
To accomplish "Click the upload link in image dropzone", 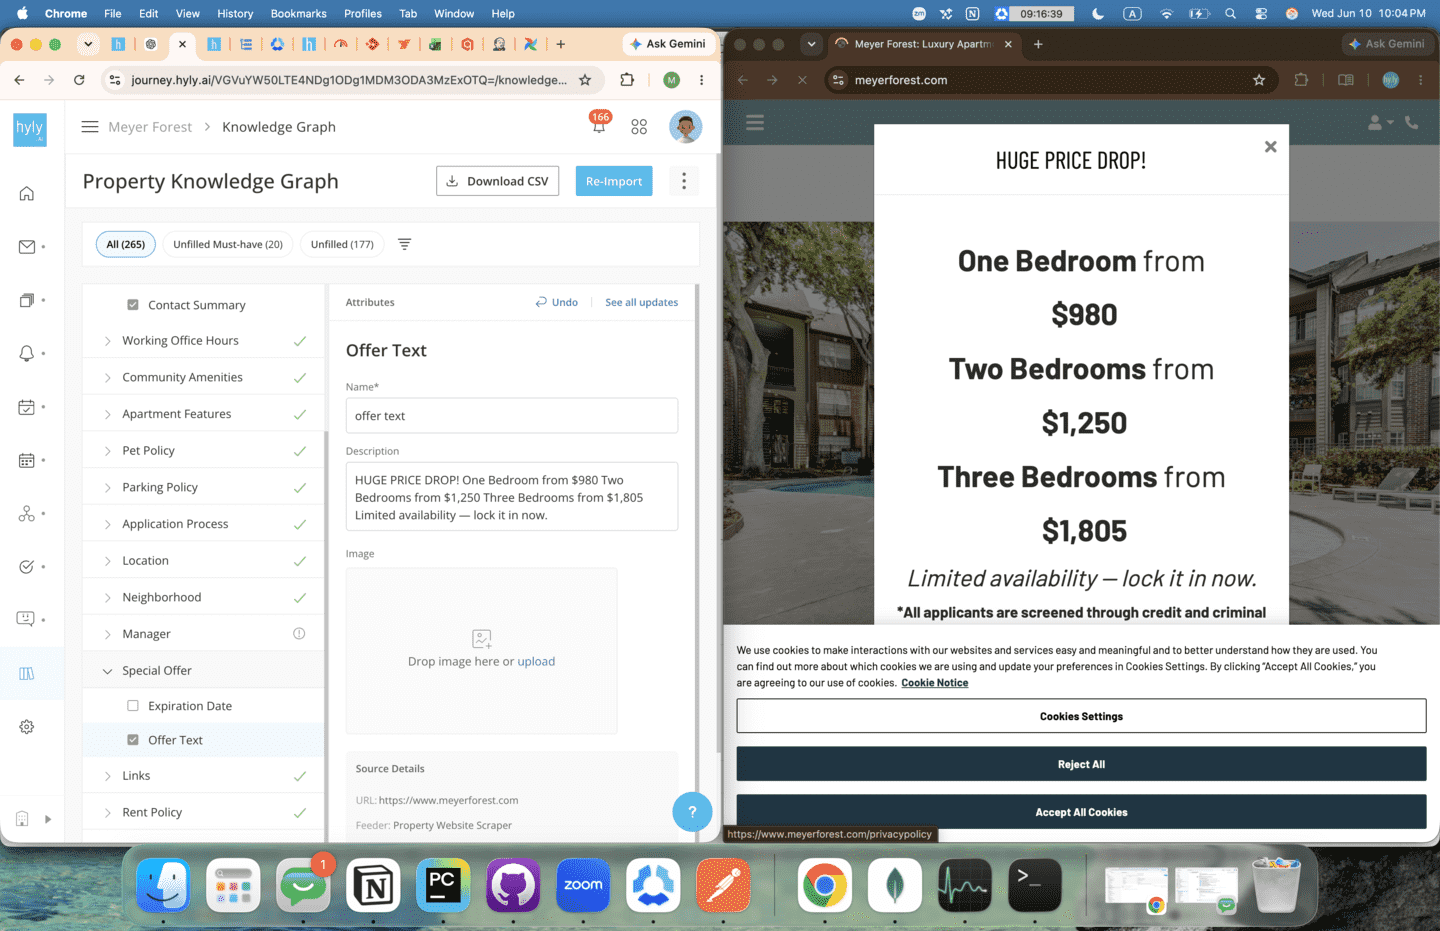I will (536, 662).
